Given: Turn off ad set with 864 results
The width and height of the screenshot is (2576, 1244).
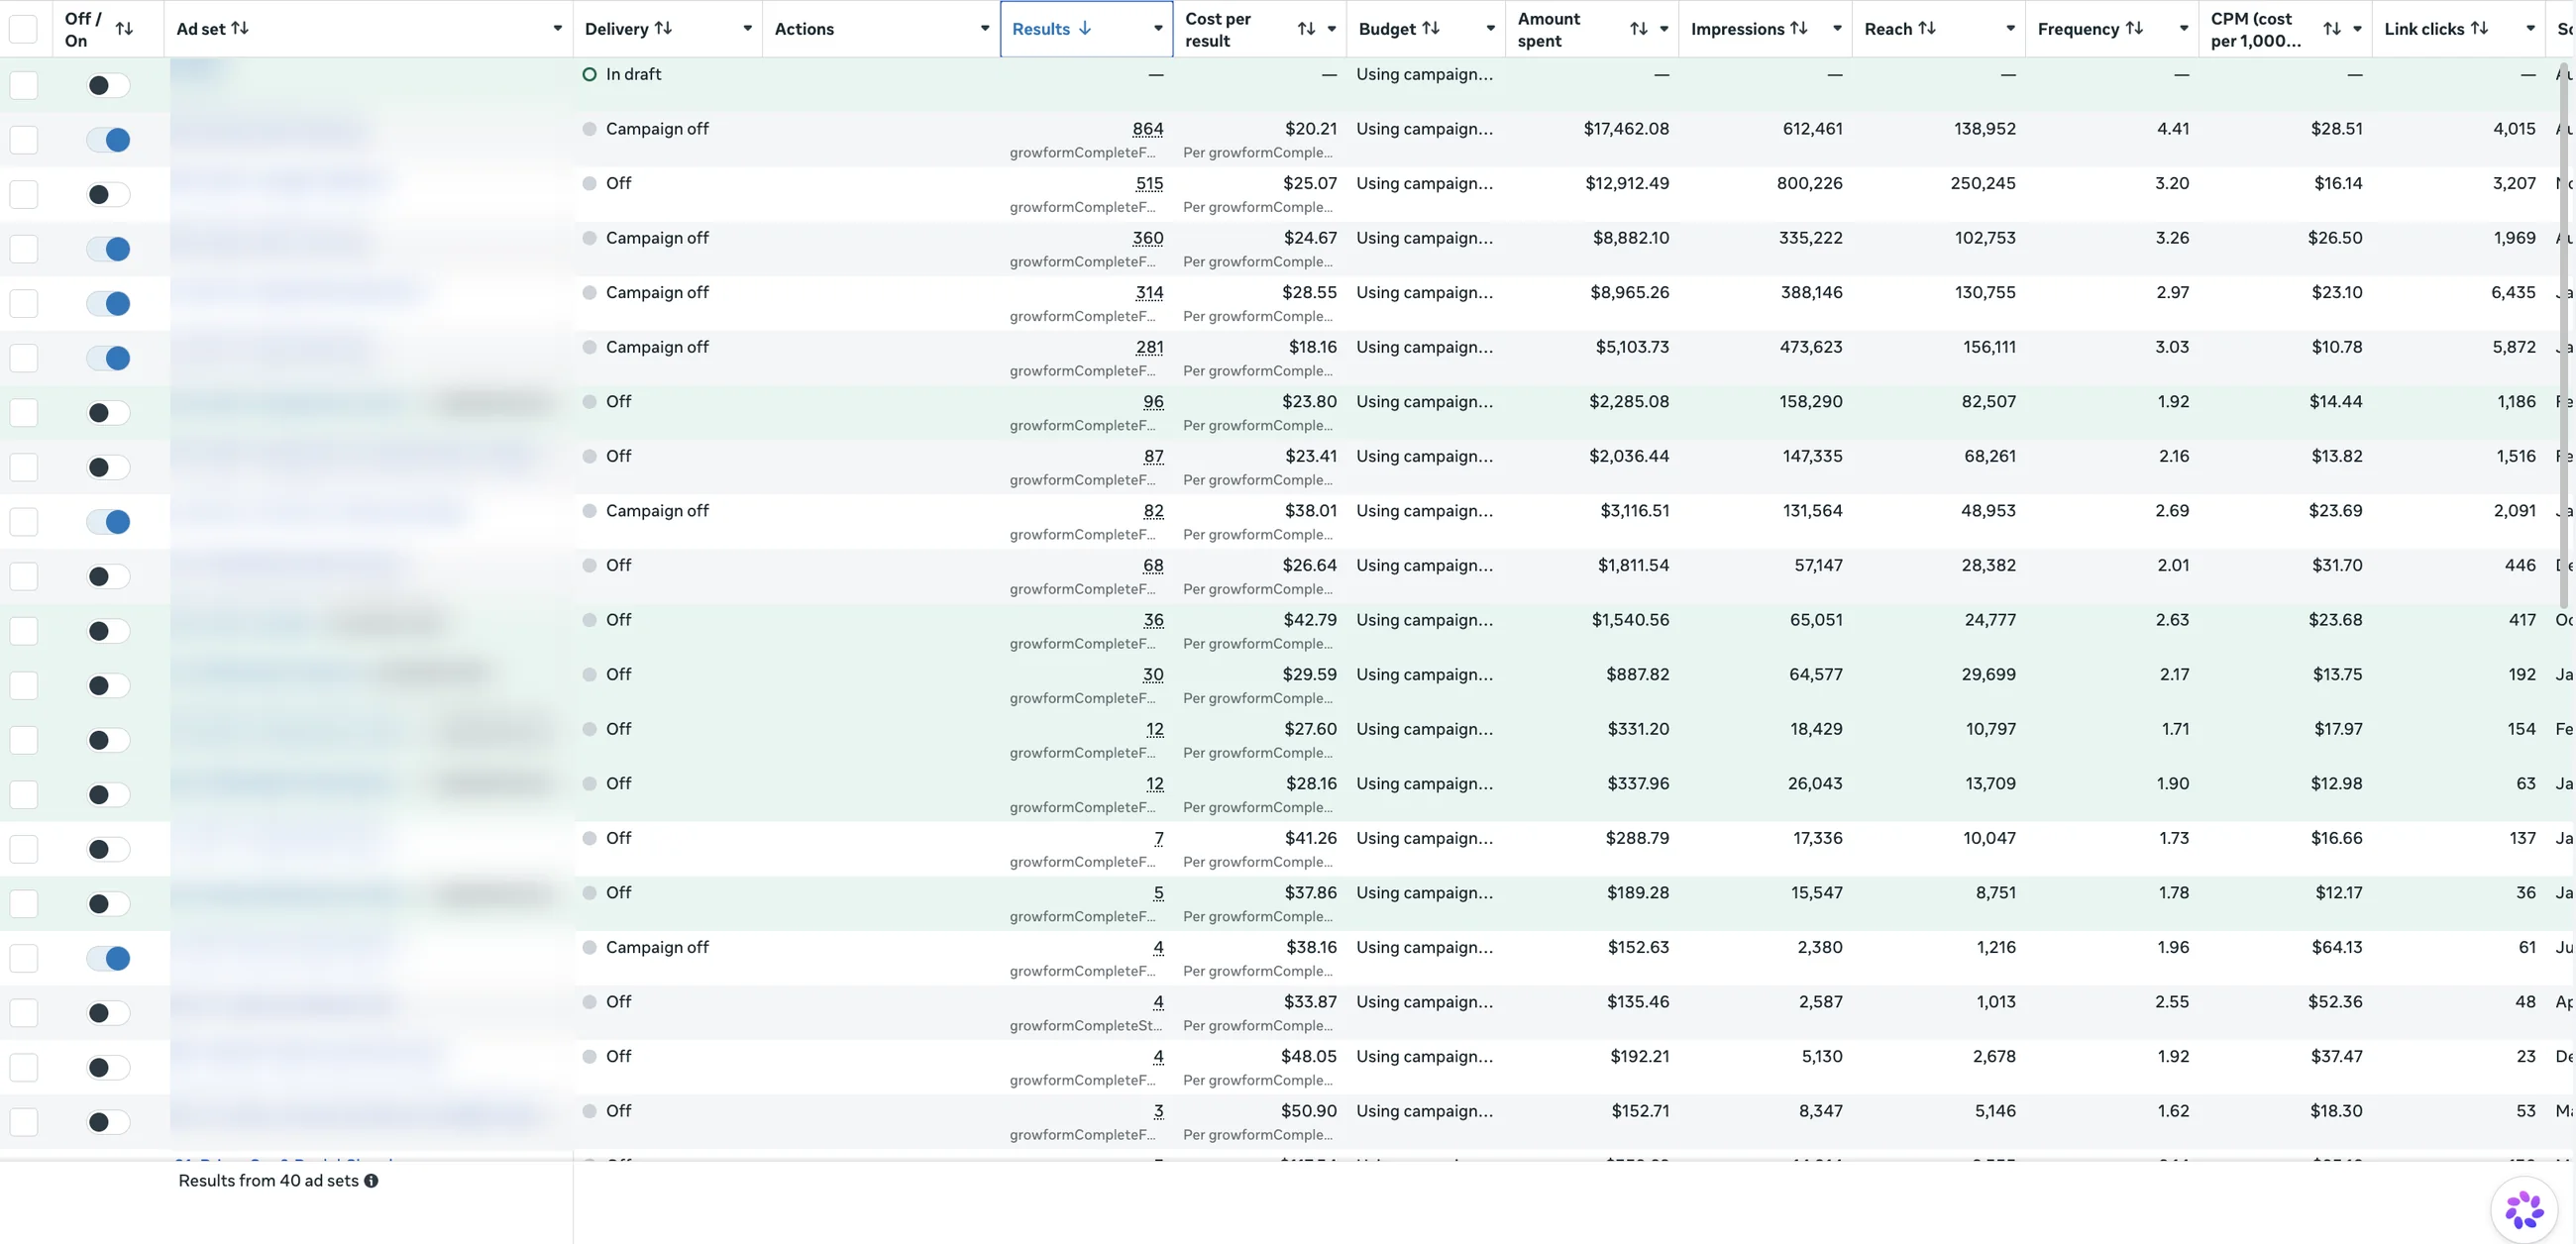Looking at the screenshot, I should [108, 140].
